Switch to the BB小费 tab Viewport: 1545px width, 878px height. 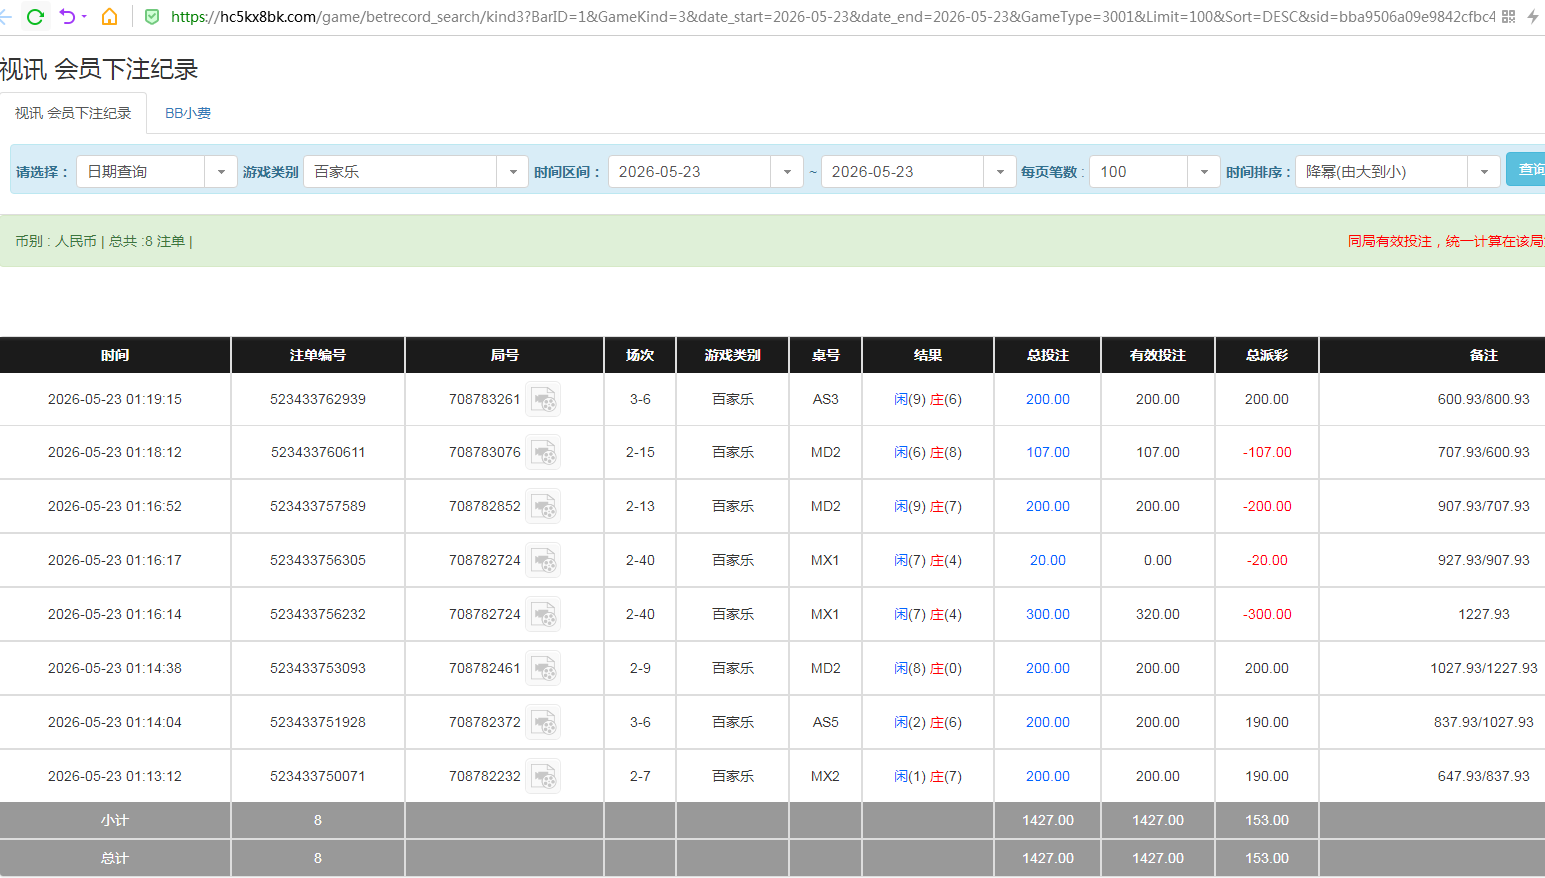188,113
